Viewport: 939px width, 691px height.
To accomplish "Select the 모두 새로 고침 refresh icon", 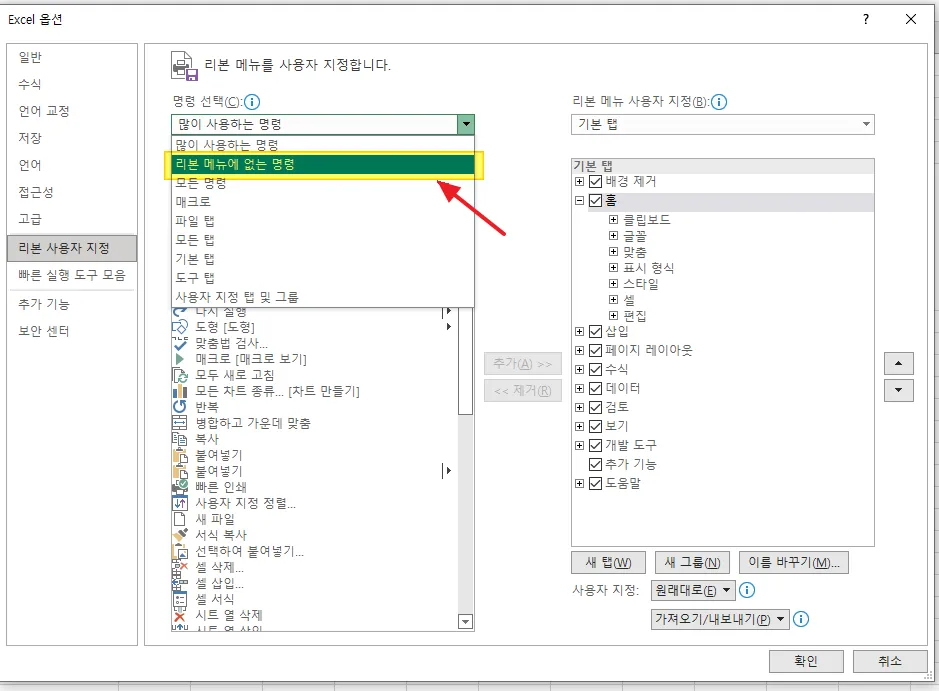I will tap(179, 375).
